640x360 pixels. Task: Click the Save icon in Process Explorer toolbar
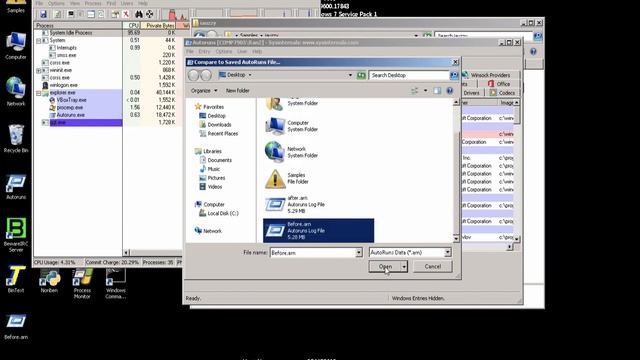point(43,14)
